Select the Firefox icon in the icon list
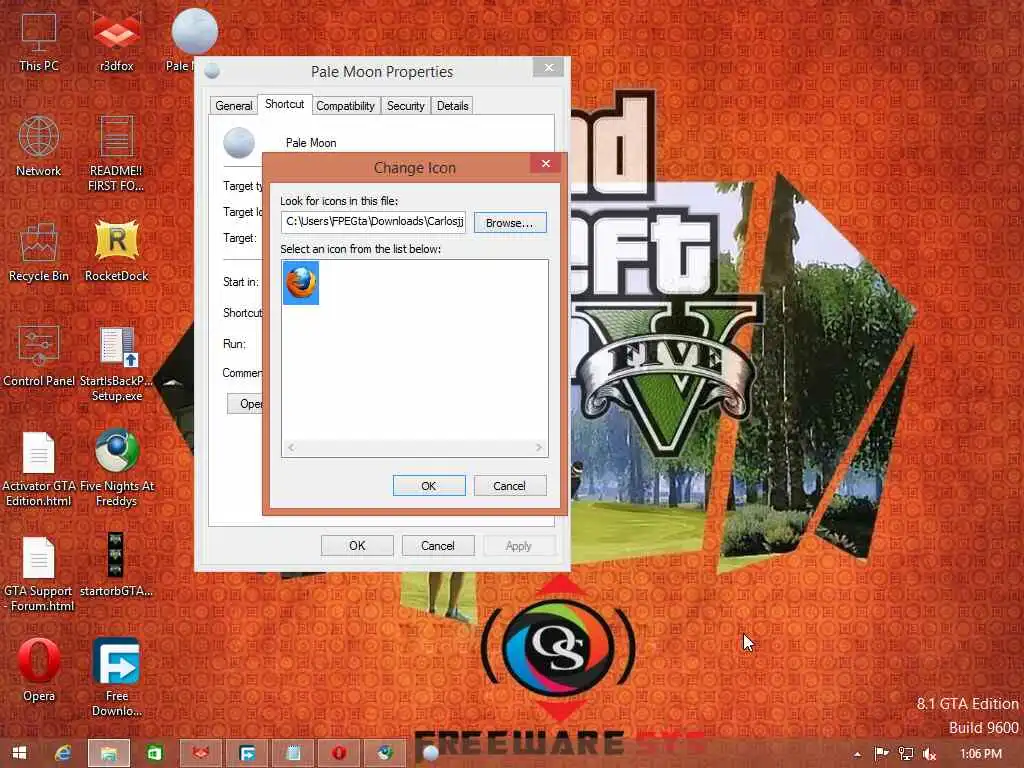Image resolution: width=1024 pixels, height=768 pixels. 300,283
